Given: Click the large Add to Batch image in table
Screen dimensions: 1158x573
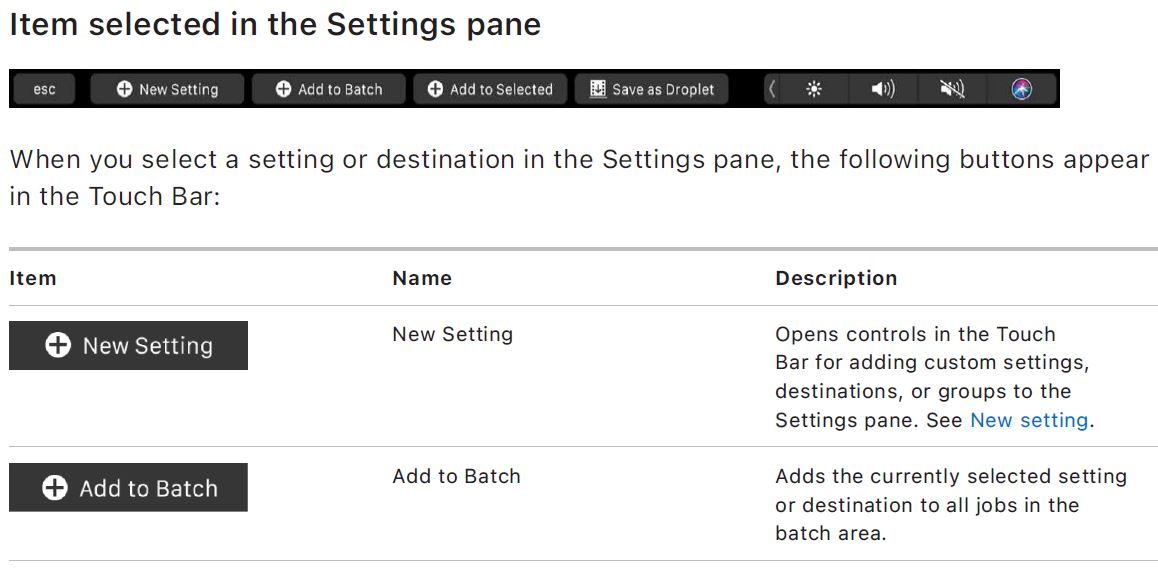Looking at the screenshot, I should [128, 488].
